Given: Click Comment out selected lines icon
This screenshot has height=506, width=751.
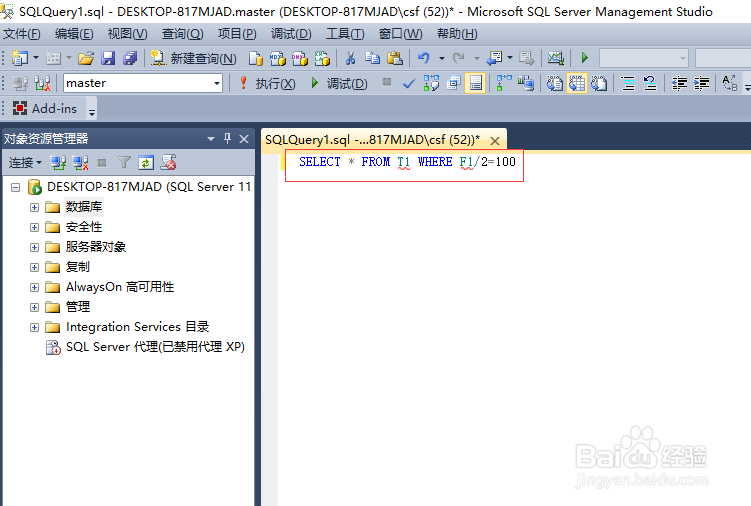Looking at the screenshot, I should [628, 83].
